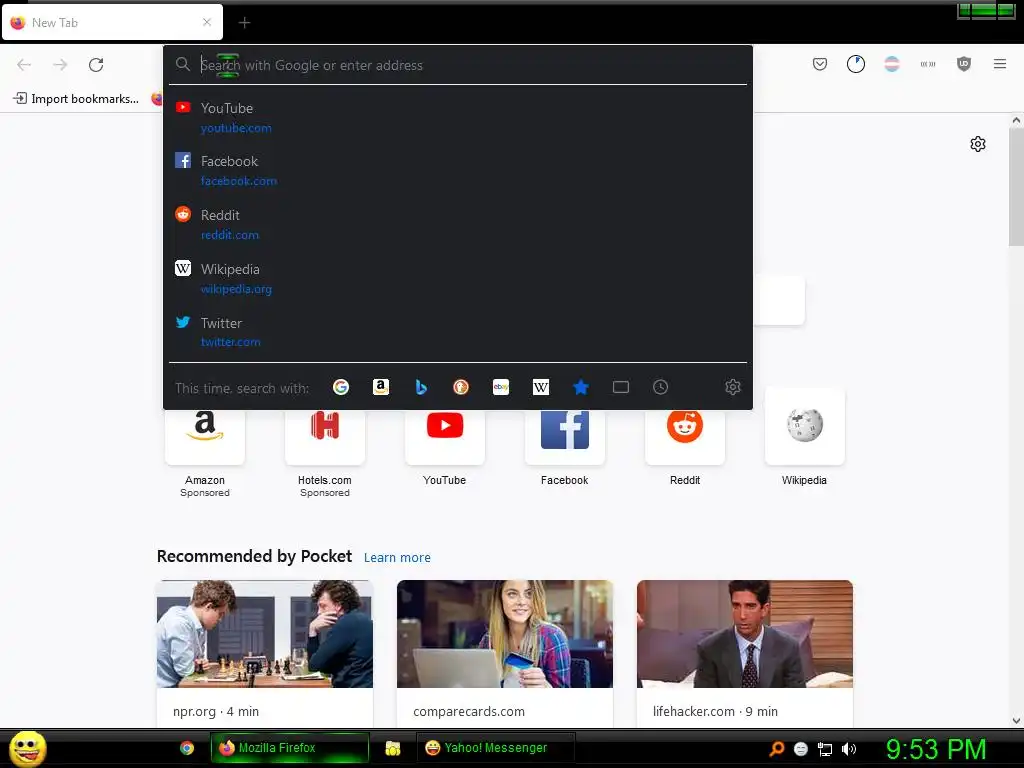The image size is (1024, 768).
Task: Select the eBay search shortcut
Action: click(501, 387)
